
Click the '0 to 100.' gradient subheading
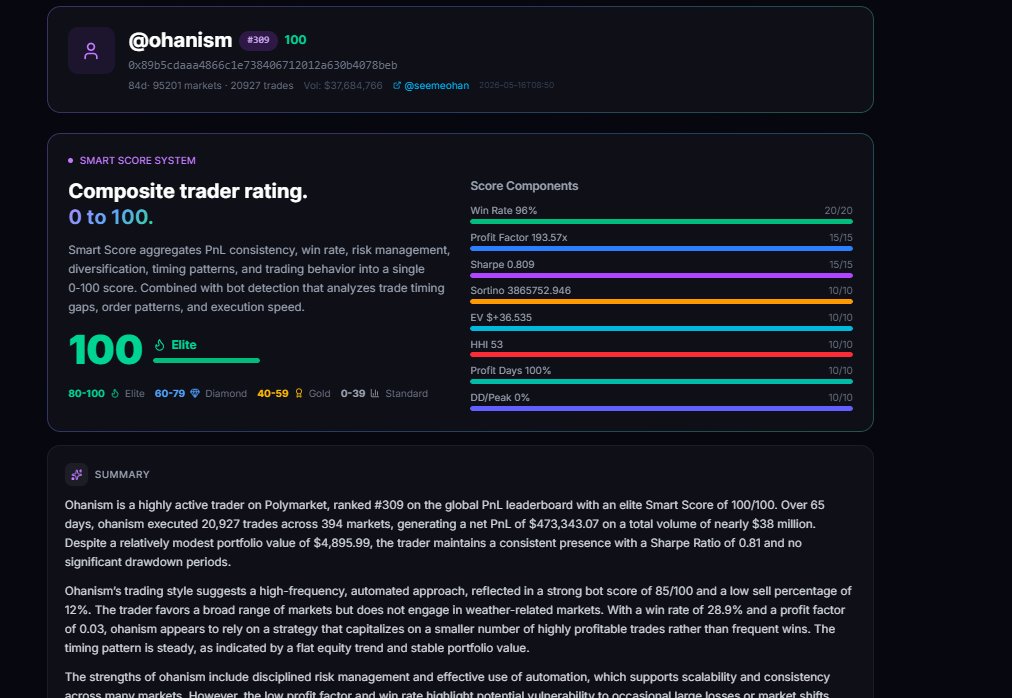(x=111, y=217)
